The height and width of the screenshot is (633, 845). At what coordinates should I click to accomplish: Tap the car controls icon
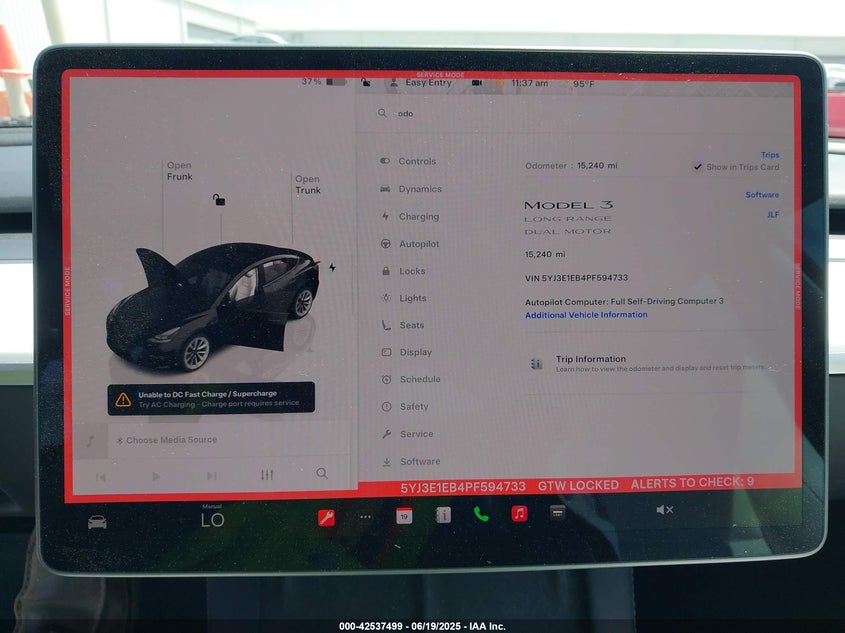(x=97, y=521)
